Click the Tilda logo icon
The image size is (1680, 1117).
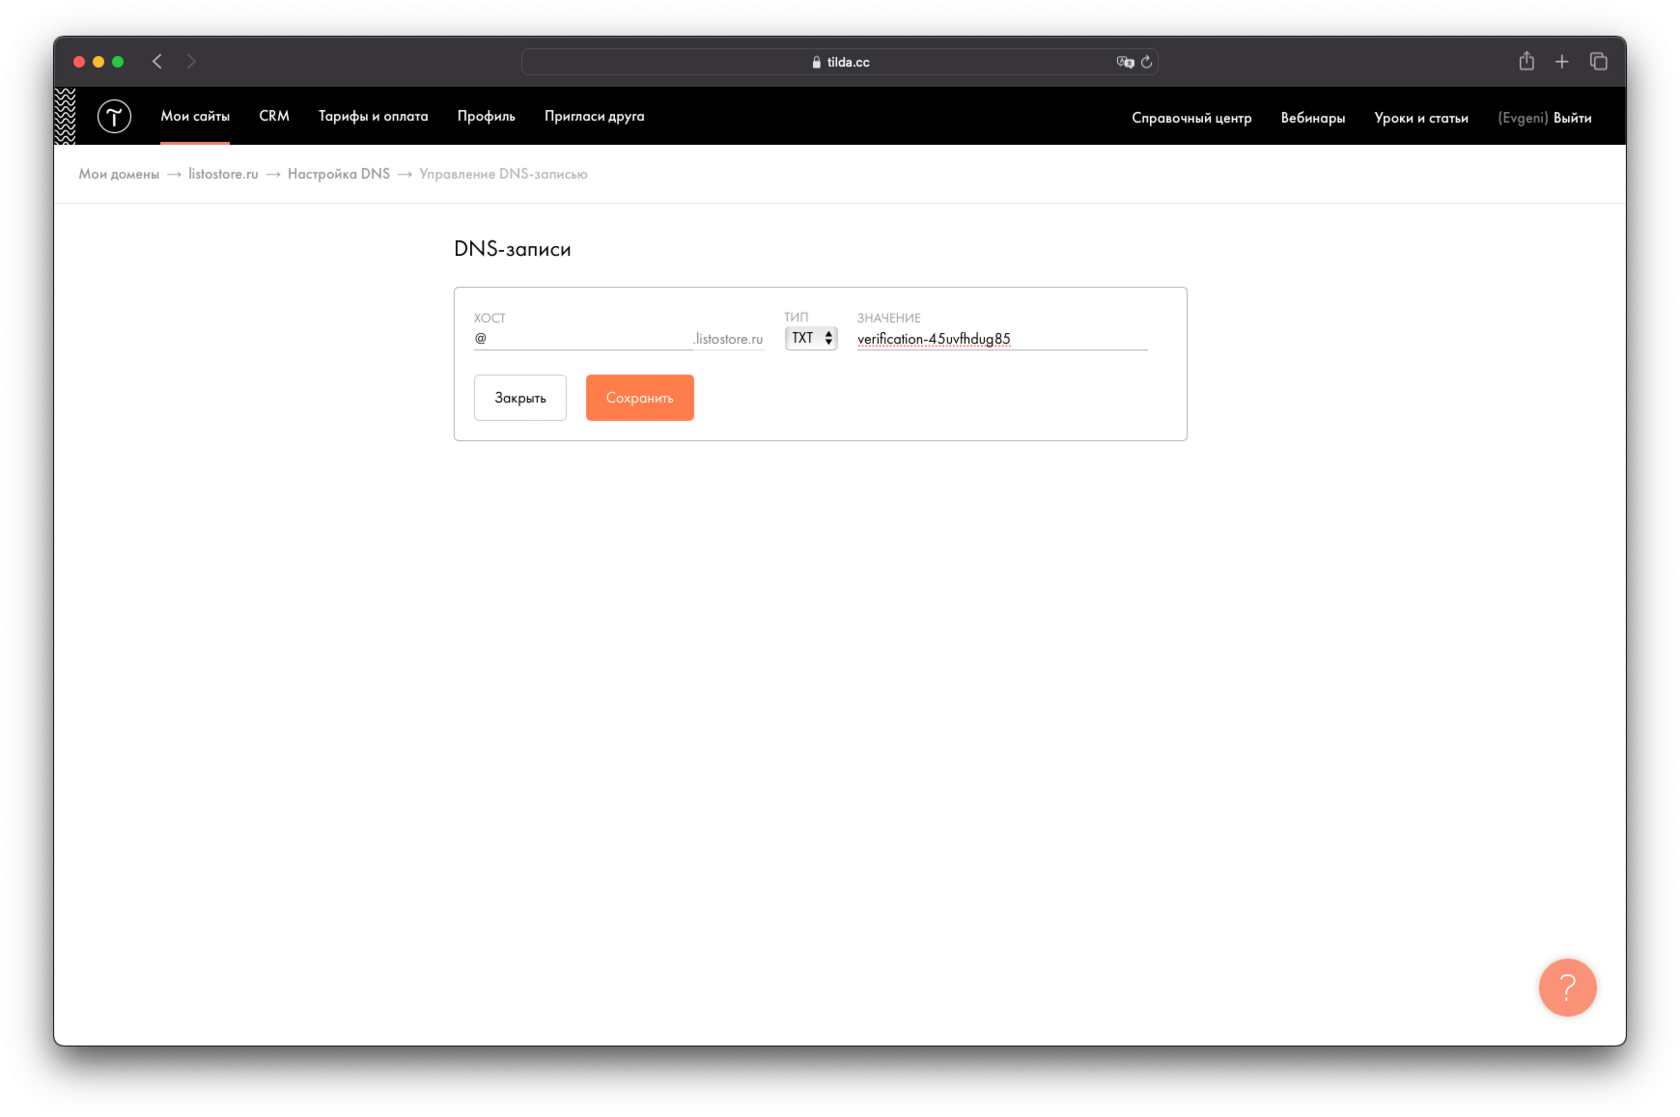[x=114, y=117]
